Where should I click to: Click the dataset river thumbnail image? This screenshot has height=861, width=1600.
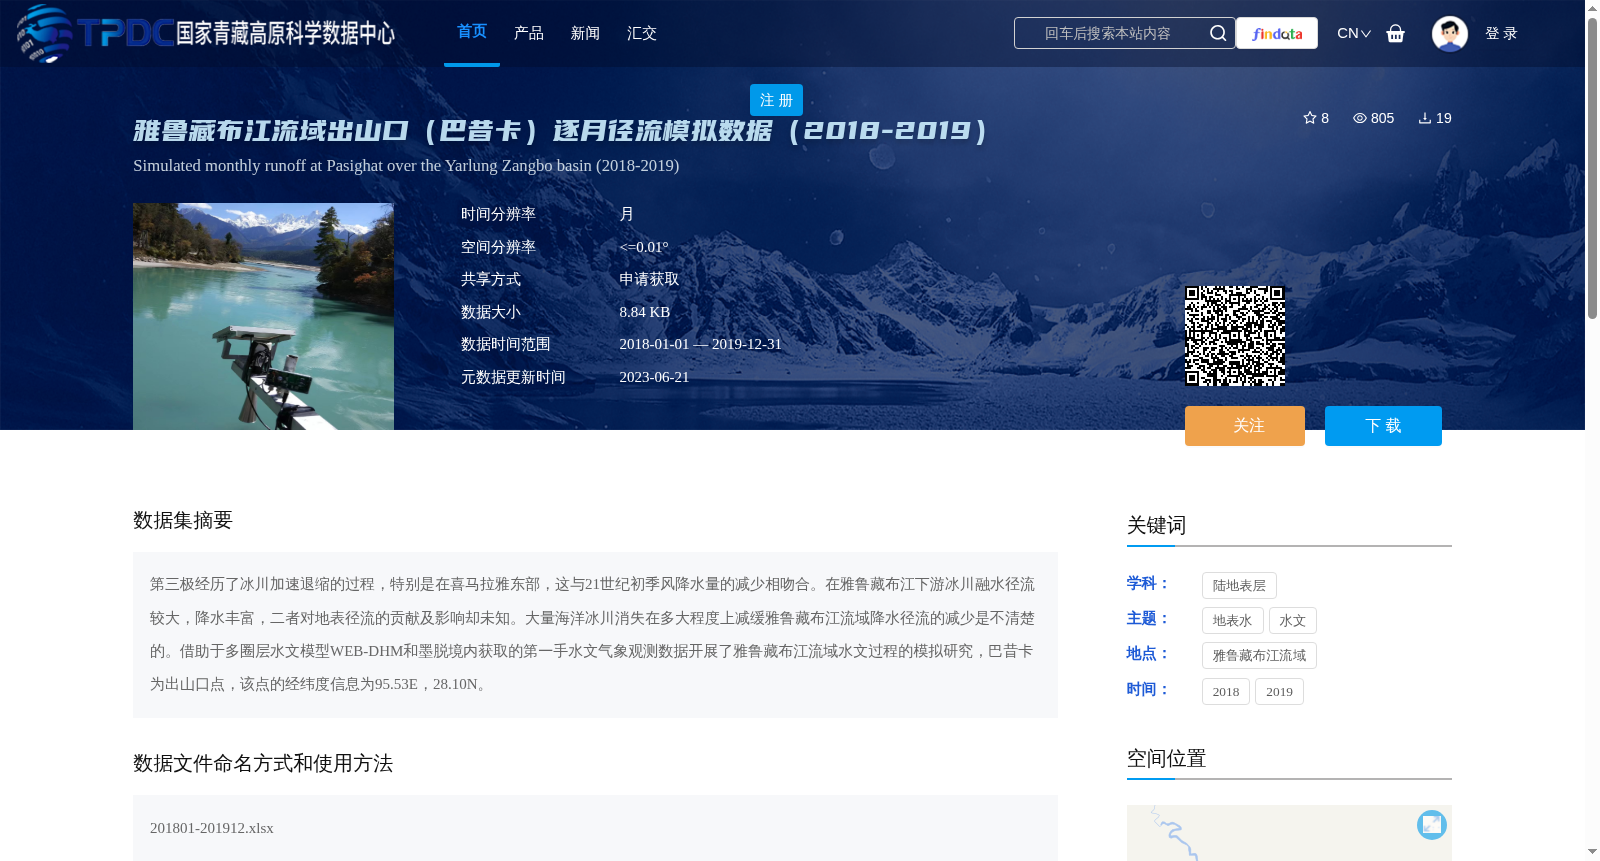tap(263, 316)
